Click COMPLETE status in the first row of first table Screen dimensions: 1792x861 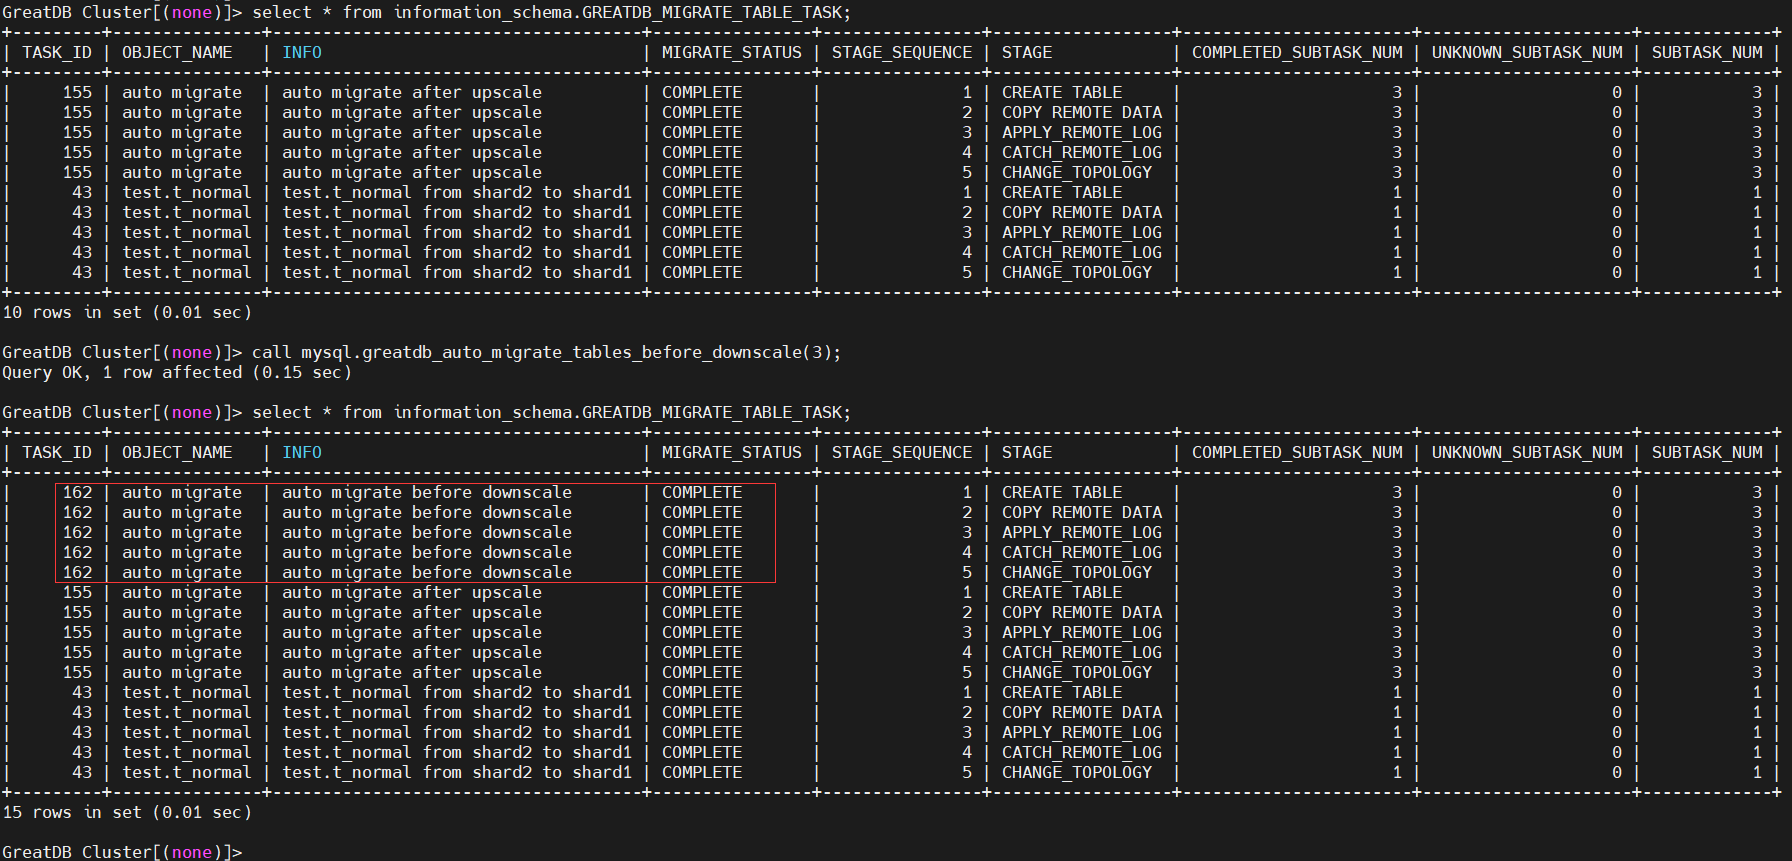702,92
